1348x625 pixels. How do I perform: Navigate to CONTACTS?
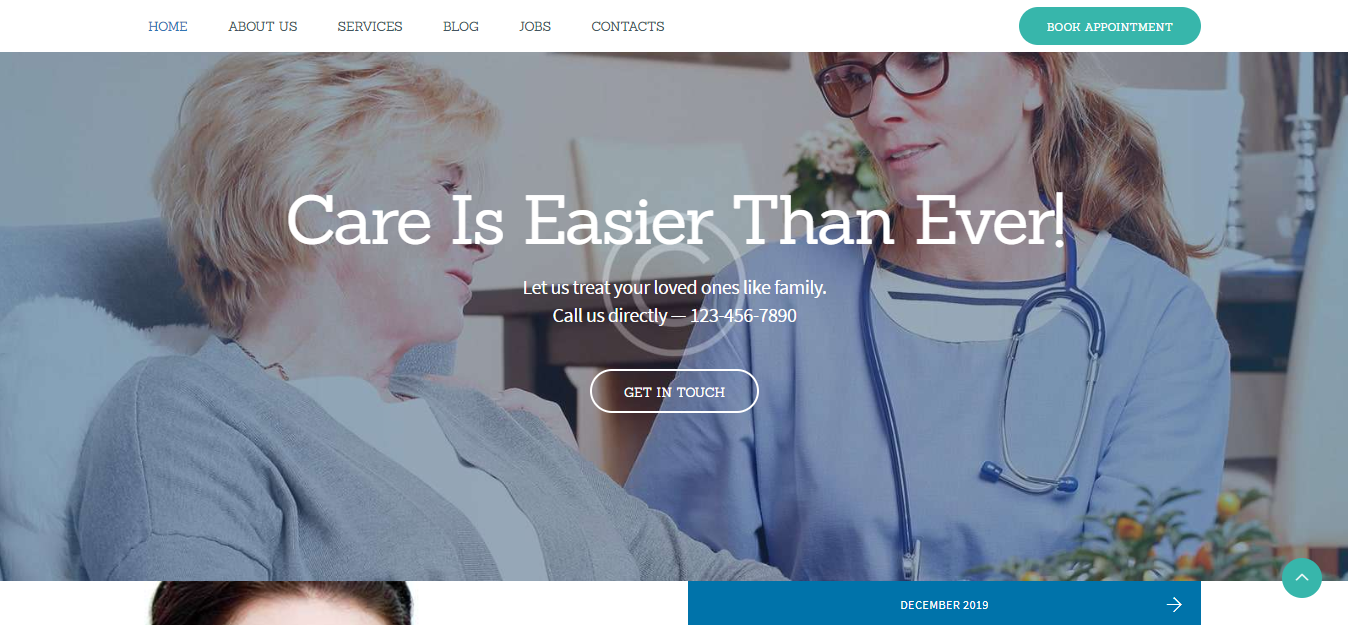coord(628,26)
